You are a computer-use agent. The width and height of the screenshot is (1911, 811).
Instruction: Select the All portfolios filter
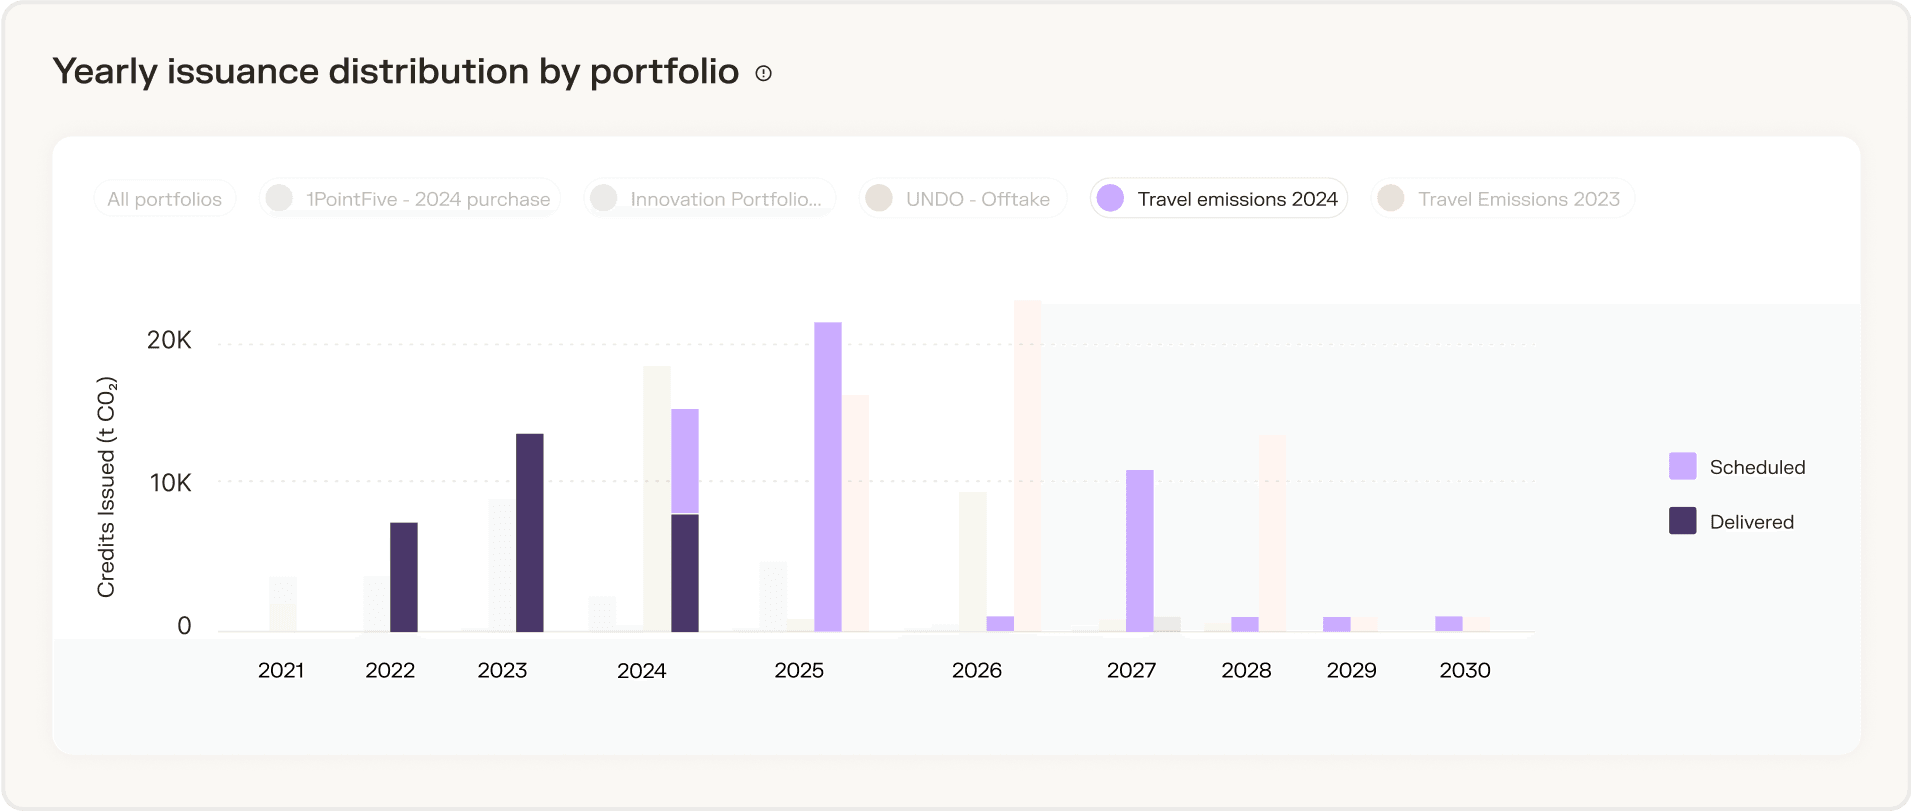(x=165, y=199)
